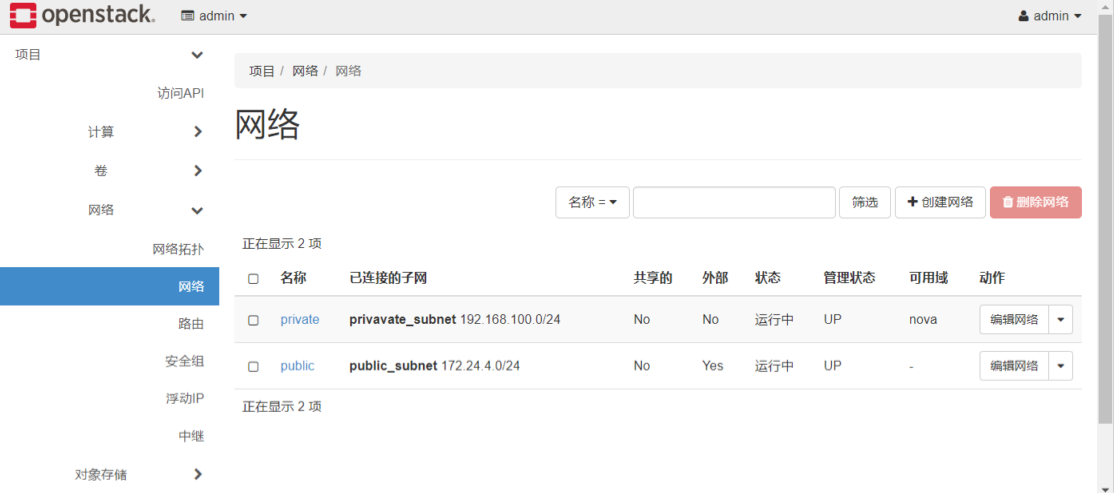
Task: Toggle the select-all networks checkbox
Action: click(x=253, y=278)
